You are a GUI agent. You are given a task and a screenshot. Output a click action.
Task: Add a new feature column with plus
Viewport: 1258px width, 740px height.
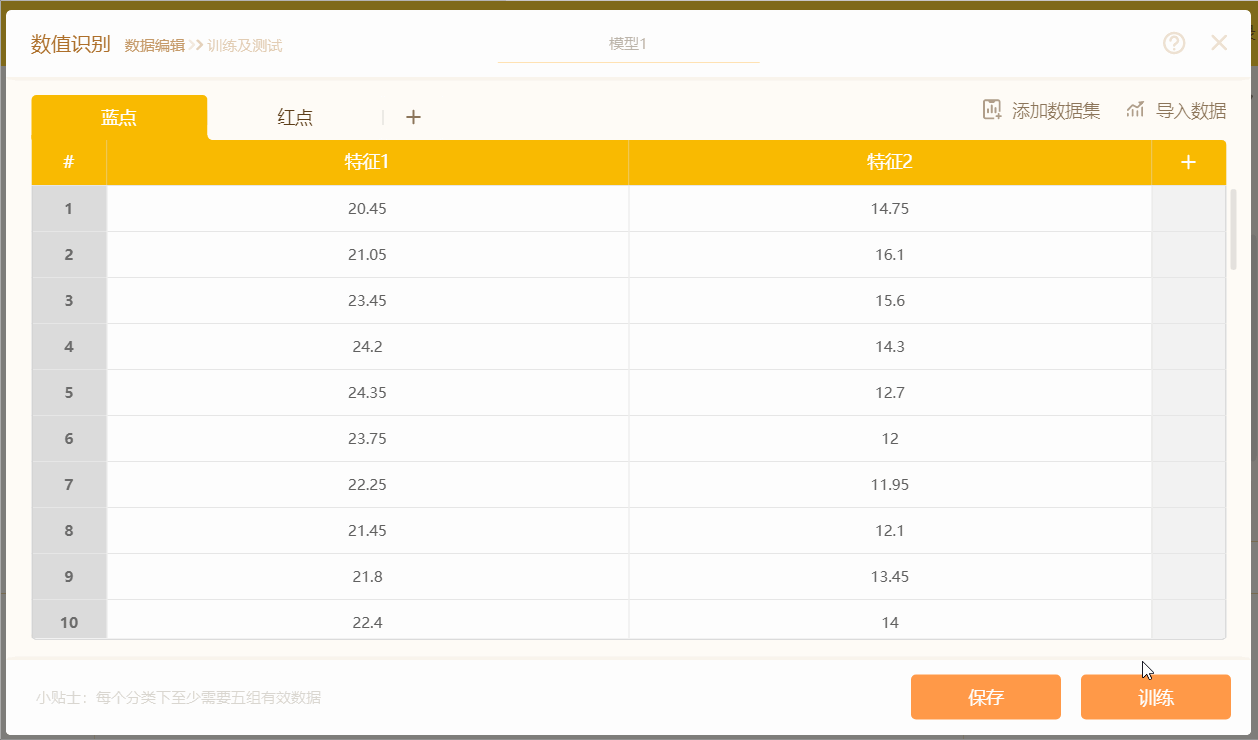coord(1188,162)
